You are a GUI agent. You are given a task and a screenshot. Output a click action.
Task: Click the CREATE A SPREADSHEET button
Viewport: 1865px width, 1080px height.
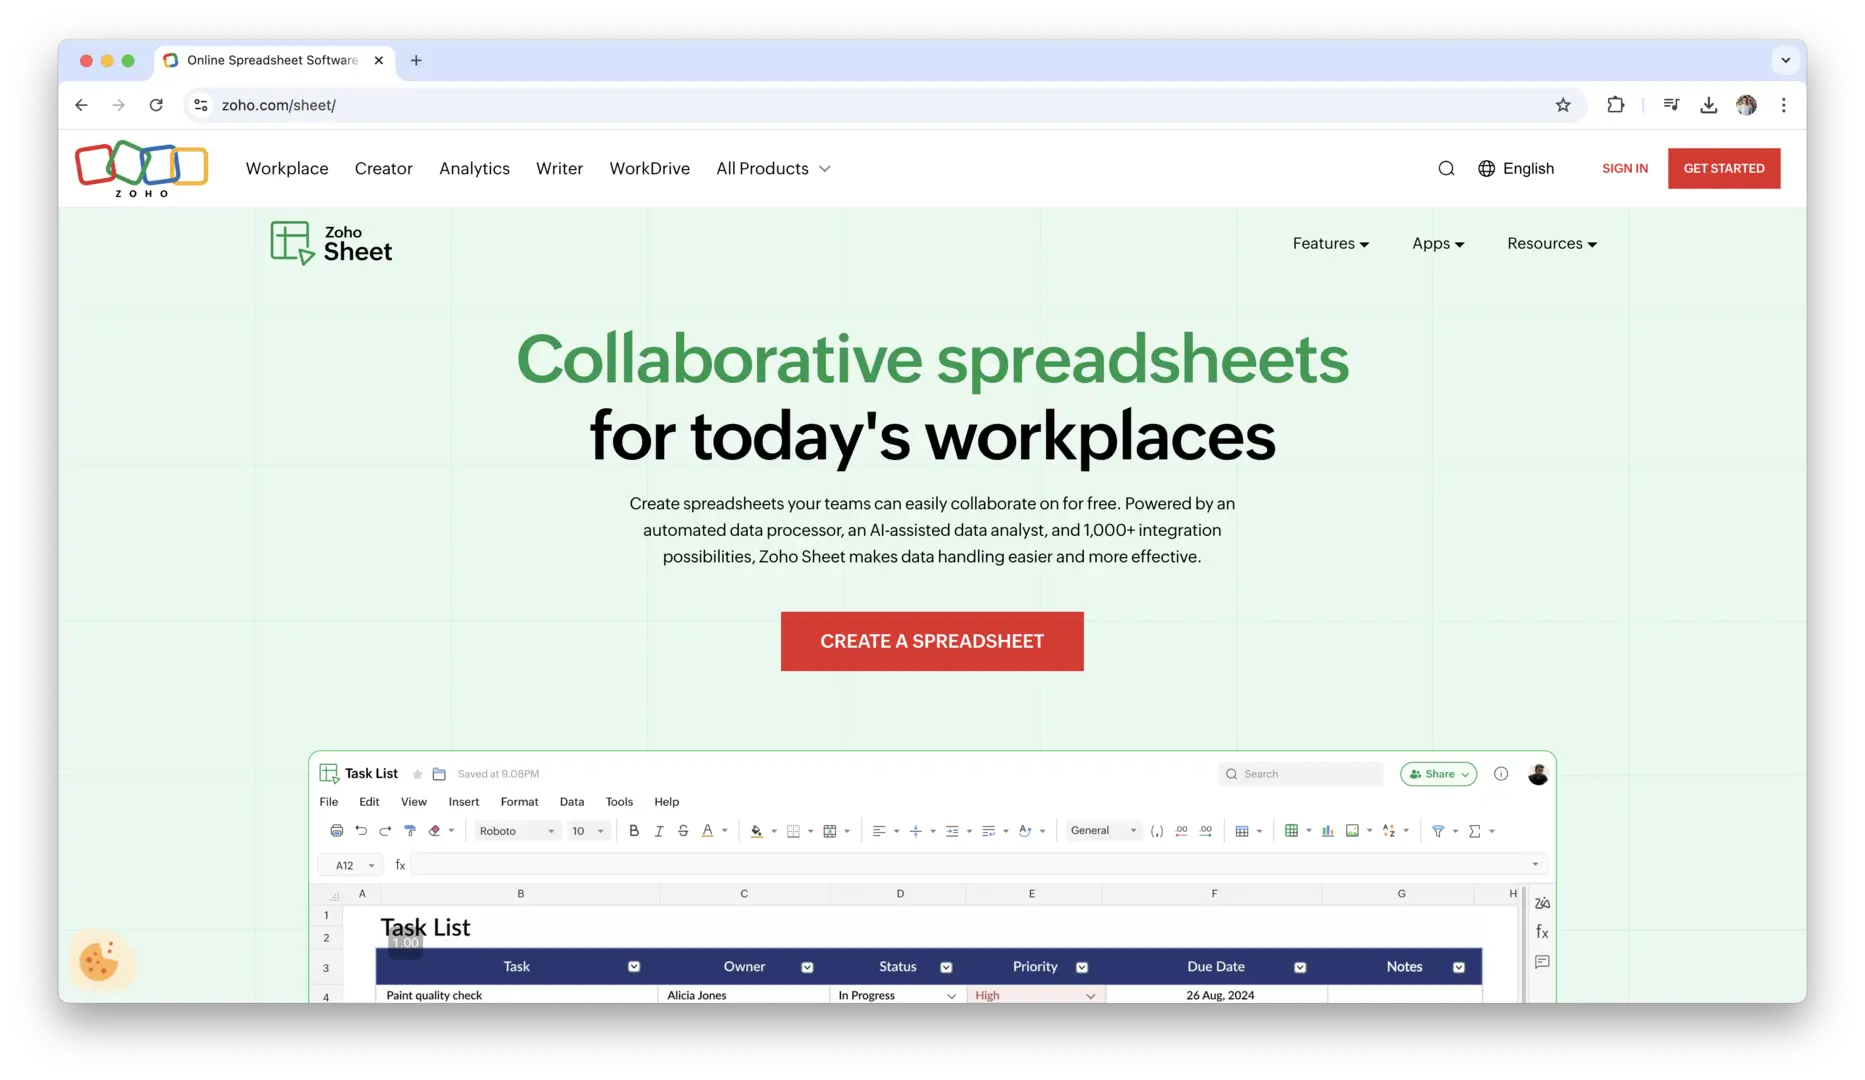pyautogui.click(x=932, y=641)
